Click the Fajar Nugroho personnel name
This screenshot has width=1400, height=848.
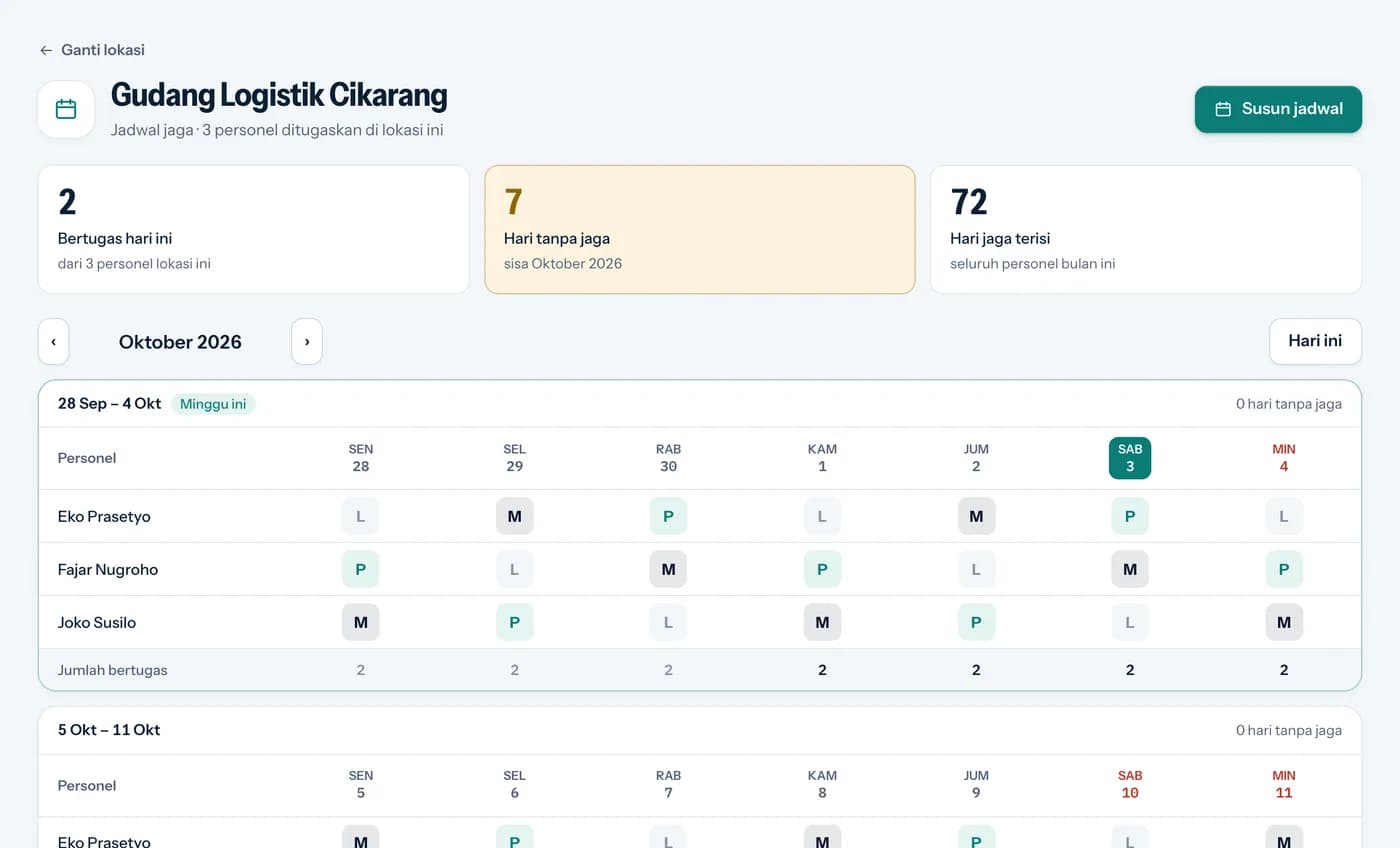(x=108, y=570)
